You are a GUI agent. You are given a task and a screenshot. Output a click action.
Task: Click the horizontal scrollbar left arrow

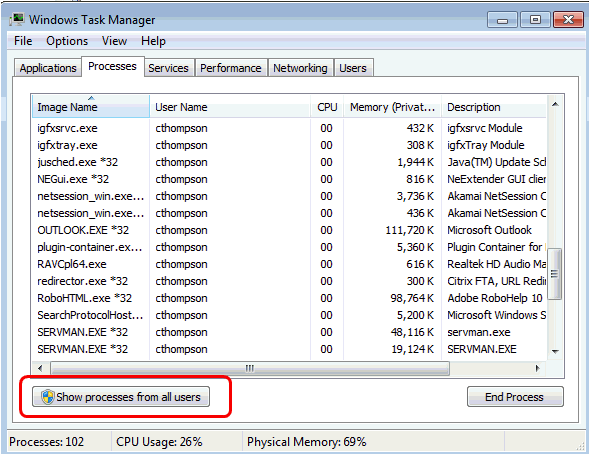click(x=41, y=368)
